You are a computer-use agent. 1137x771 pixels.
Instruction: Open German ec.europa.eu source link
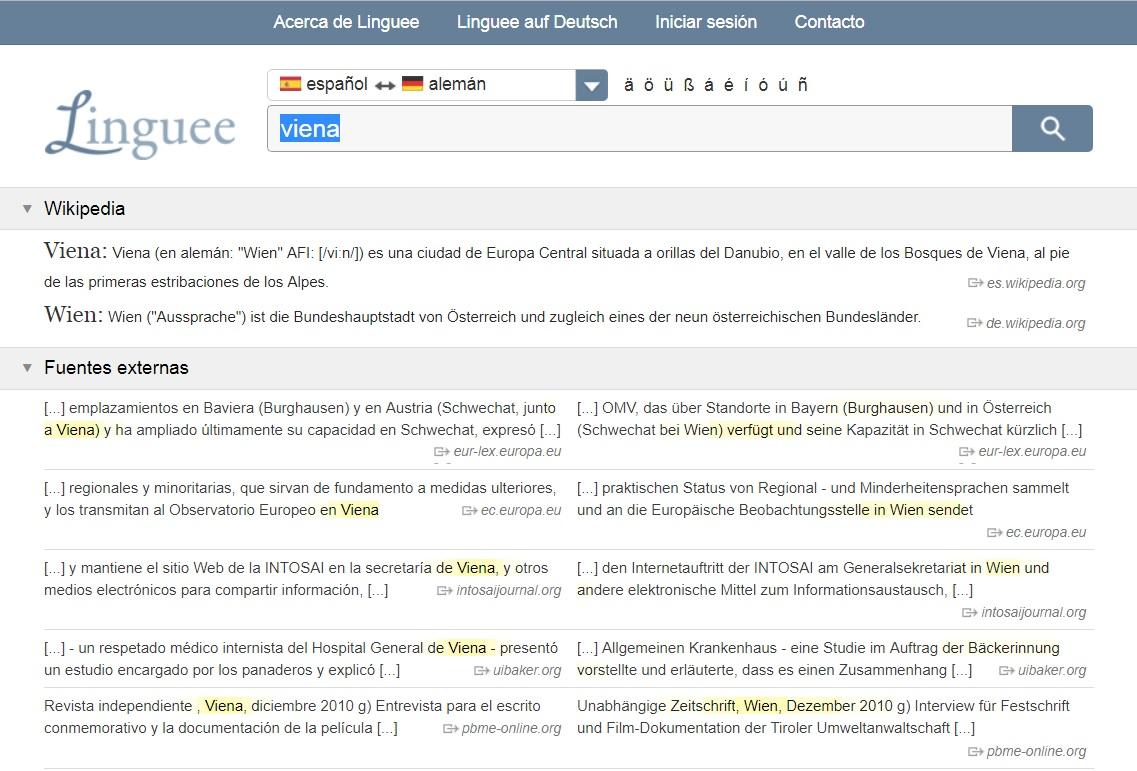click(1037, 532)
